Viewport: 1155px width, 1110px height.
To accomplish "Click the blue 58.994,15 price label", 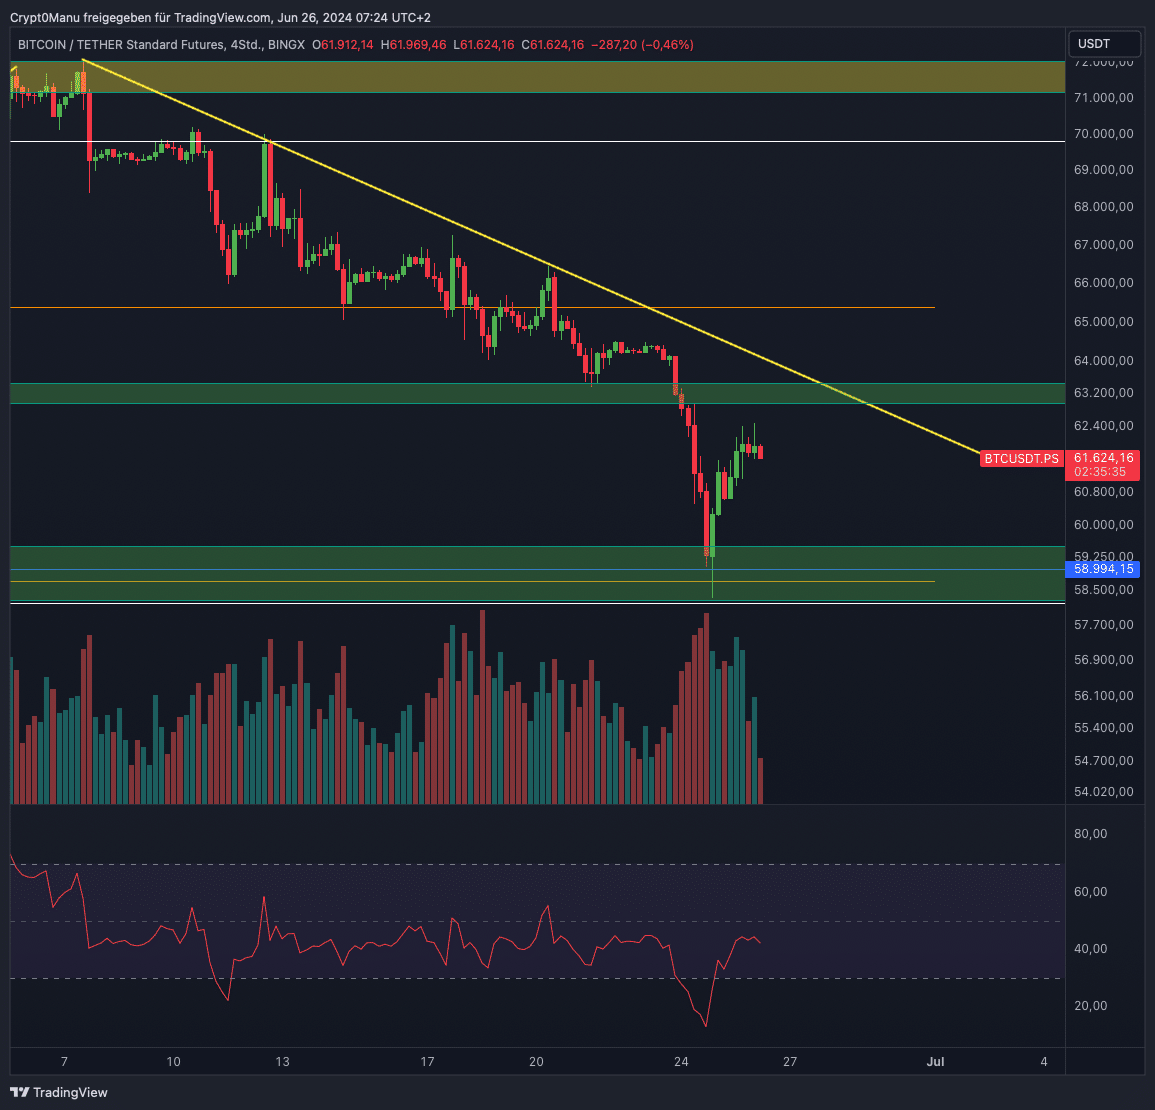I will [1103, 569].
